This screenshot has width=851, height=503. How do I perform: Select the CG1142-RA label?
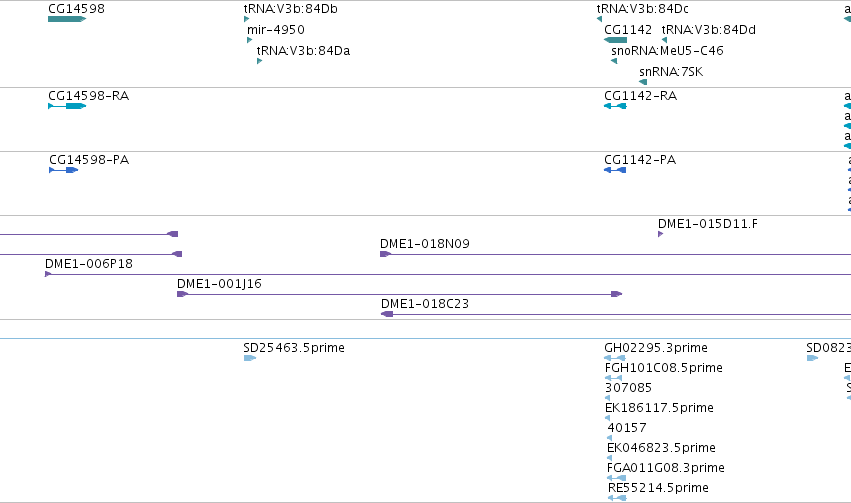(640, 96)
